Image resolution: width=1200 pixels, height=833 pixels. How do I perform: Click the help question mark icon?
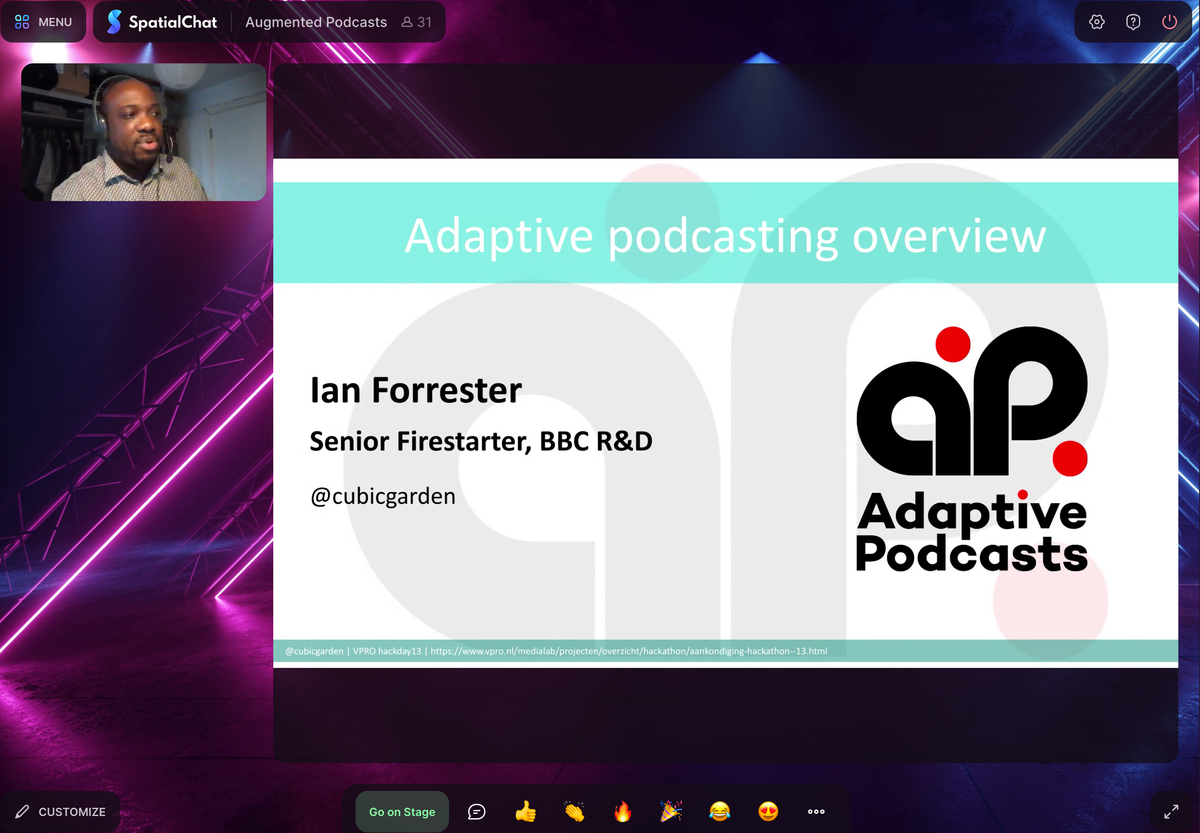1133,22
